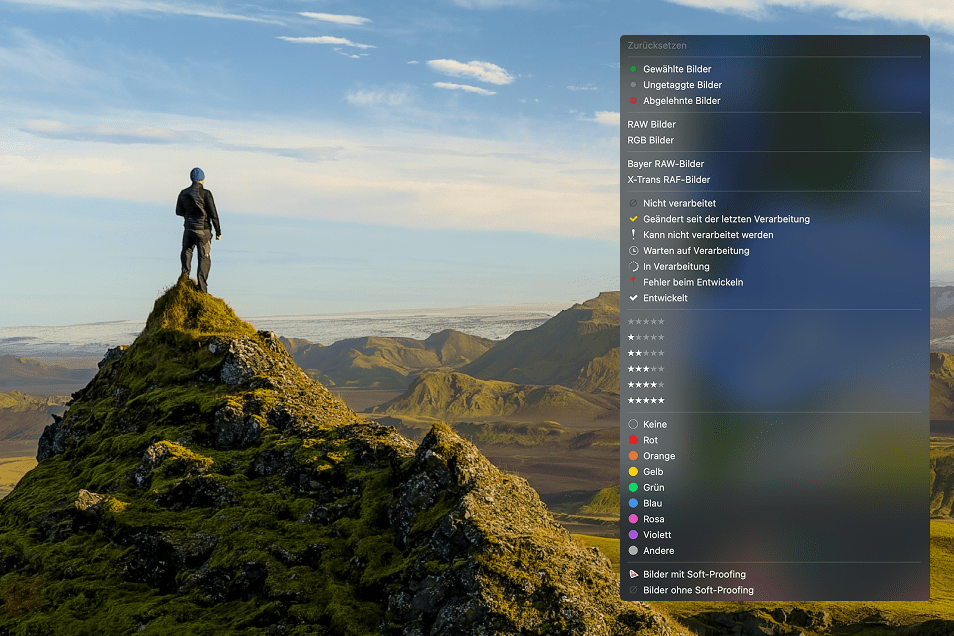The image size is (954, 636).
Task: Click Zurücksetzen to reset filters
Action: click(657, 46)
